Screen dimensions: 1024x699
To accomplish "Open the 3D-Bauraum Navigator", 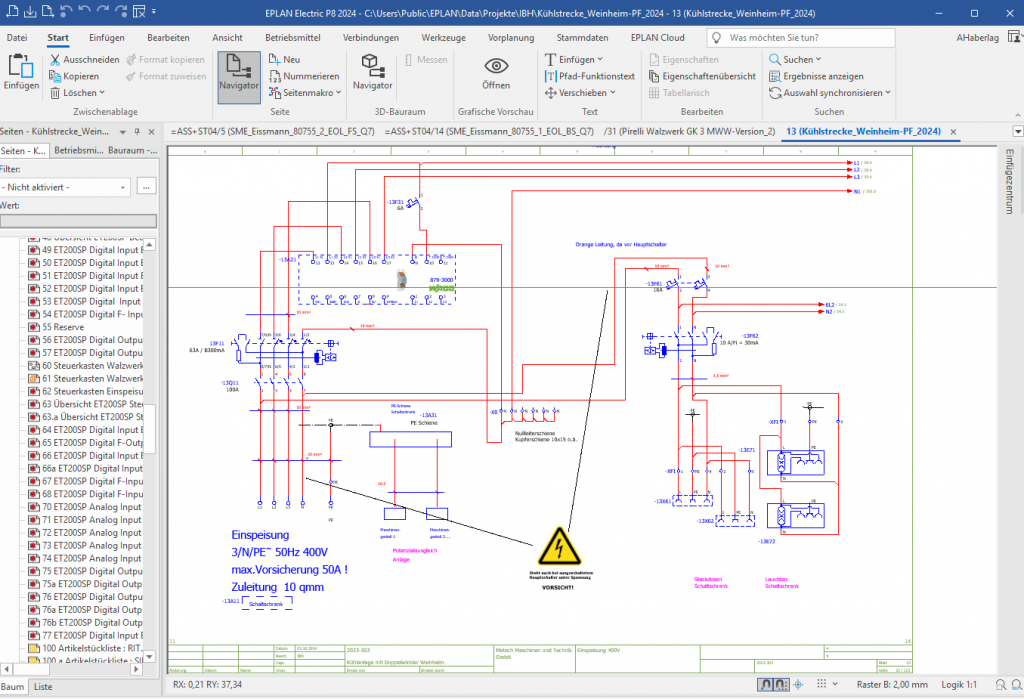I will [x=372, y=73].
